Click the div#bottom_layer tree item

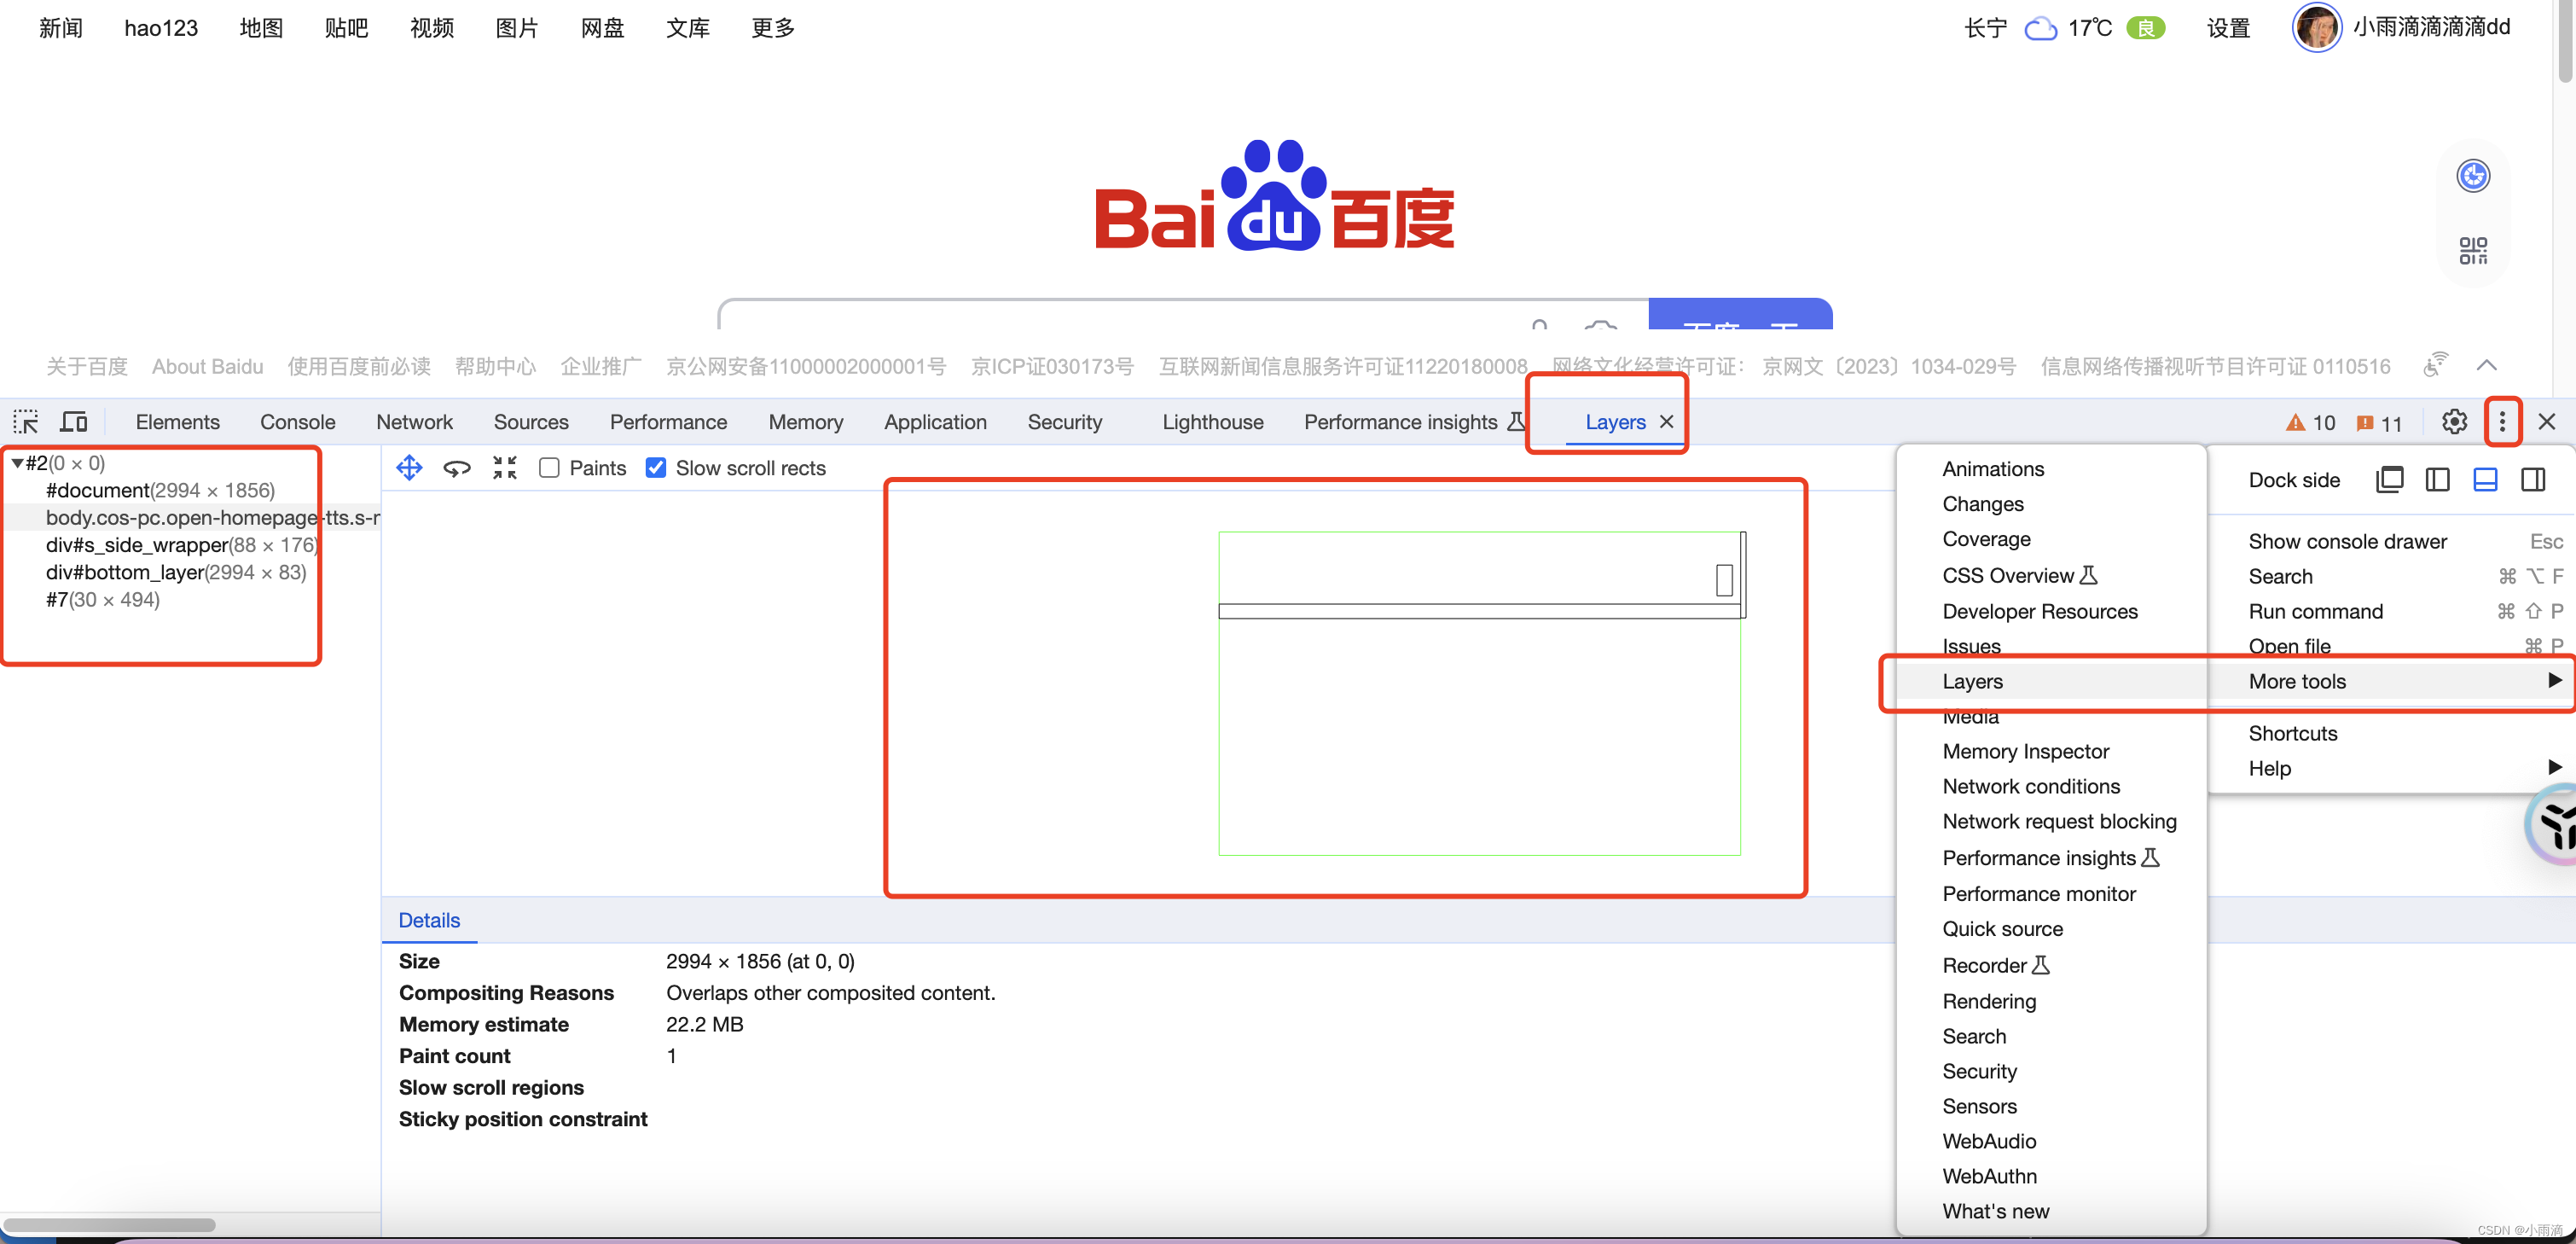[x=177, y=570]
